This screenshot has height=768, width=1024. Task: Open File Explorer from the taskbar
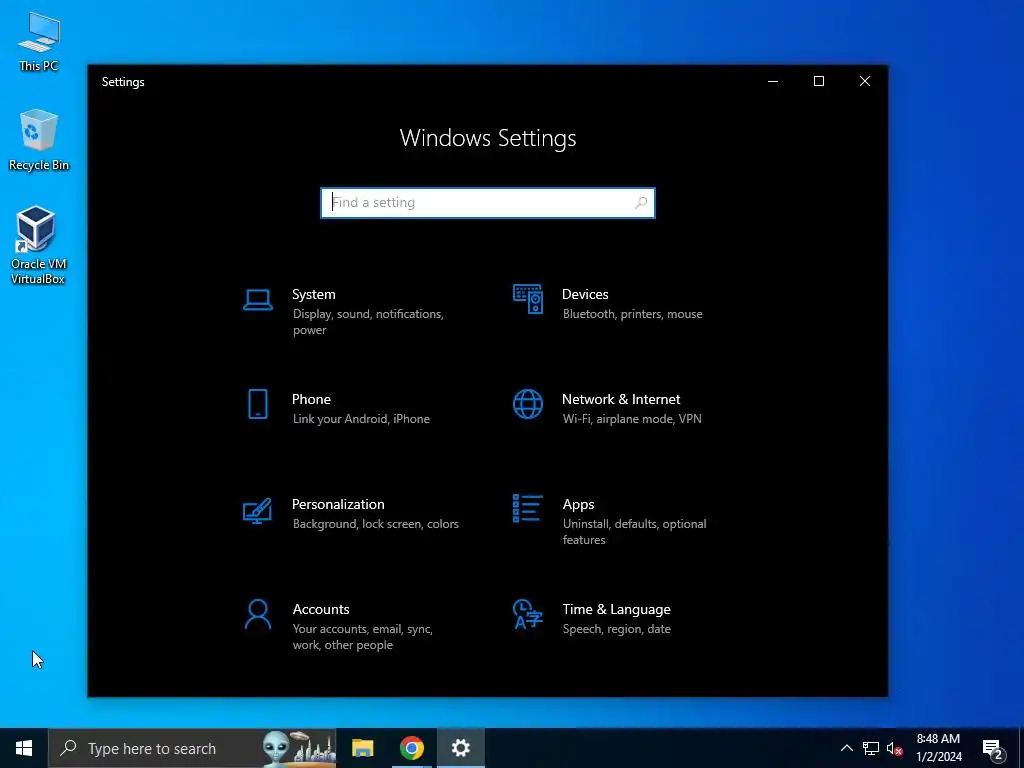click(x=362, y=748)
